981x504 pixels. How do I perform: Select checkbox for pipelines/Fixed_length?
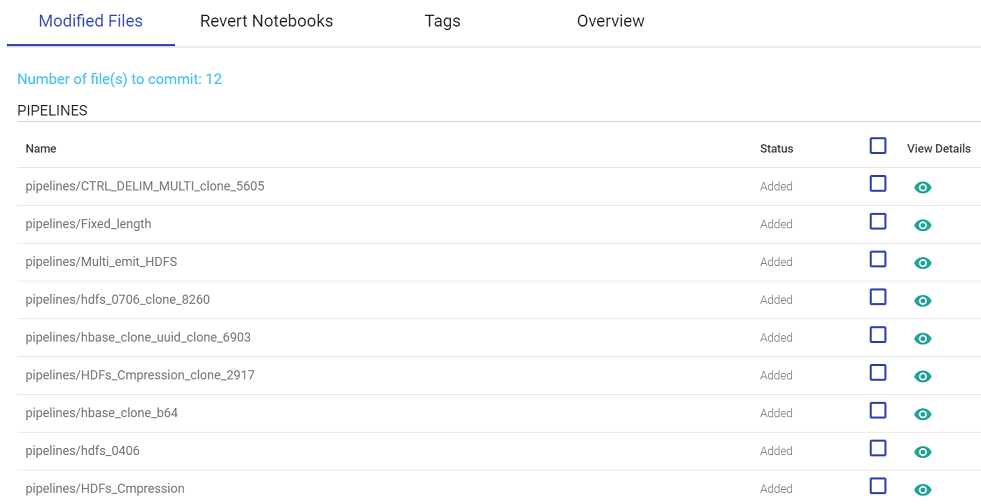point(878,221)
